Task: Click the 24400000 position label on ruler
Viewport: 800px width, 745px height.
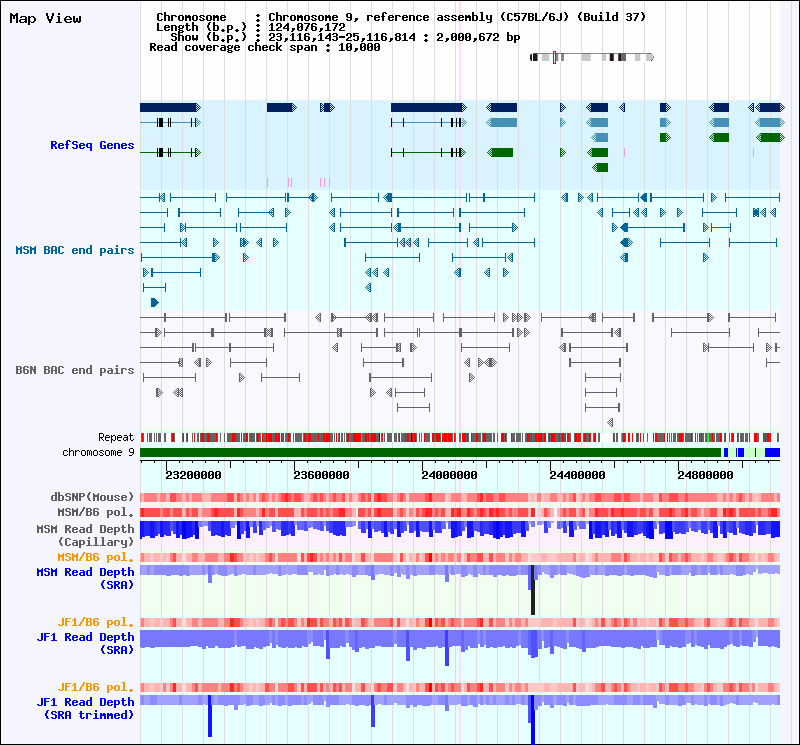Action: pos(578,475)
